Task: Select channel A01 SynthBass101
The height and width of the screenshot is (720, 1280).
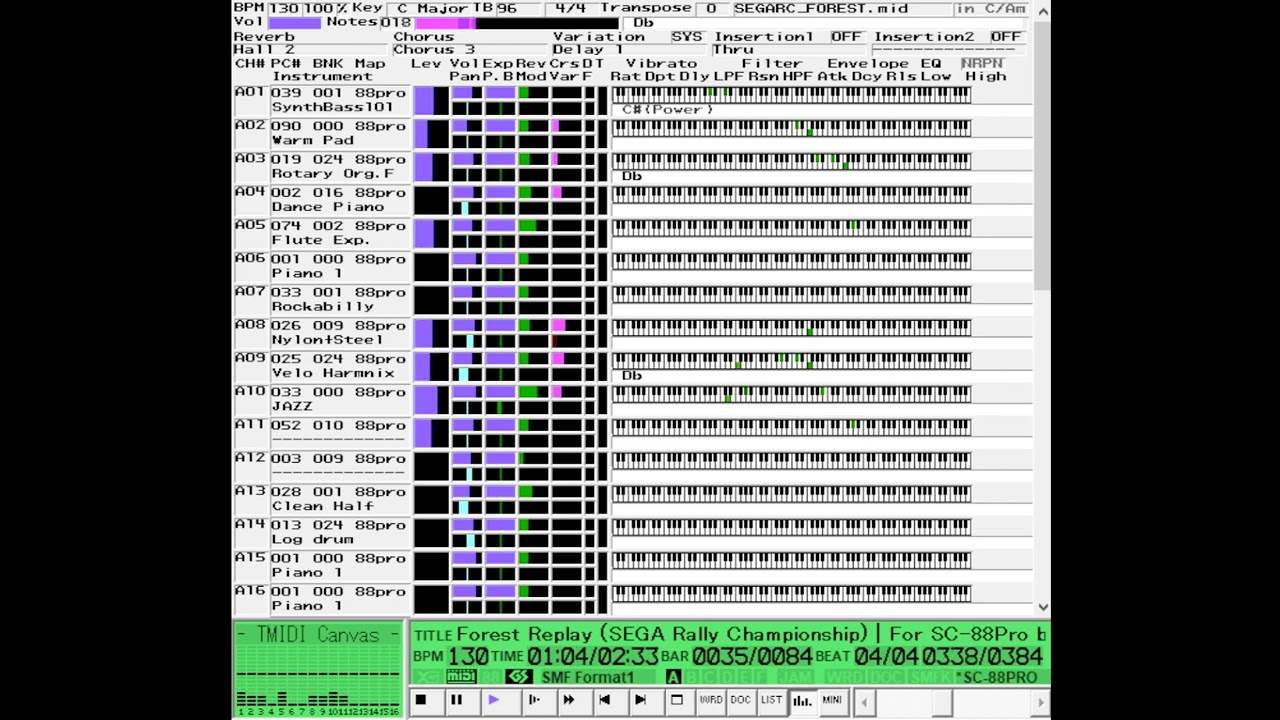Action: pos(323,100)
